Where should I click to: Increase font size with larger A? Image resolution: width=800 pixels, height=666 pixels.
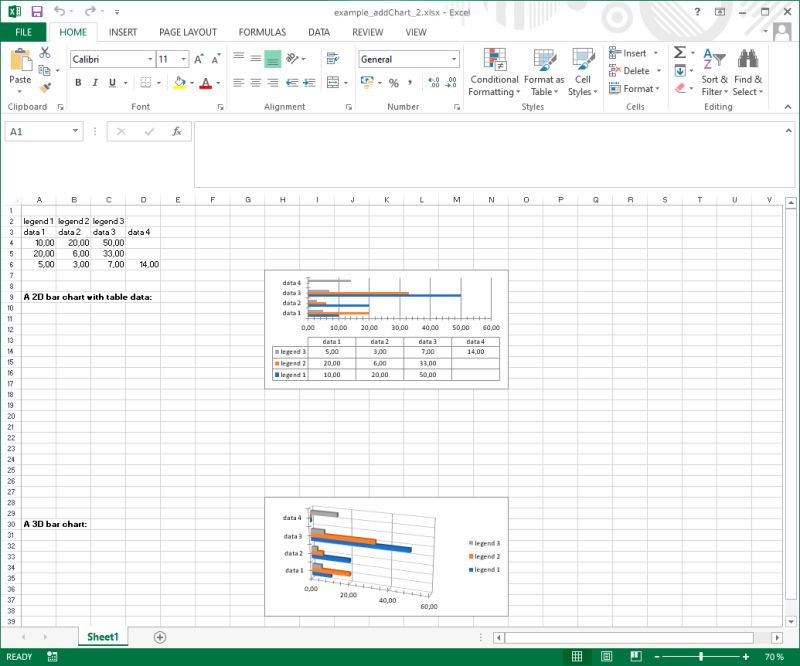[x=199, y=59]
